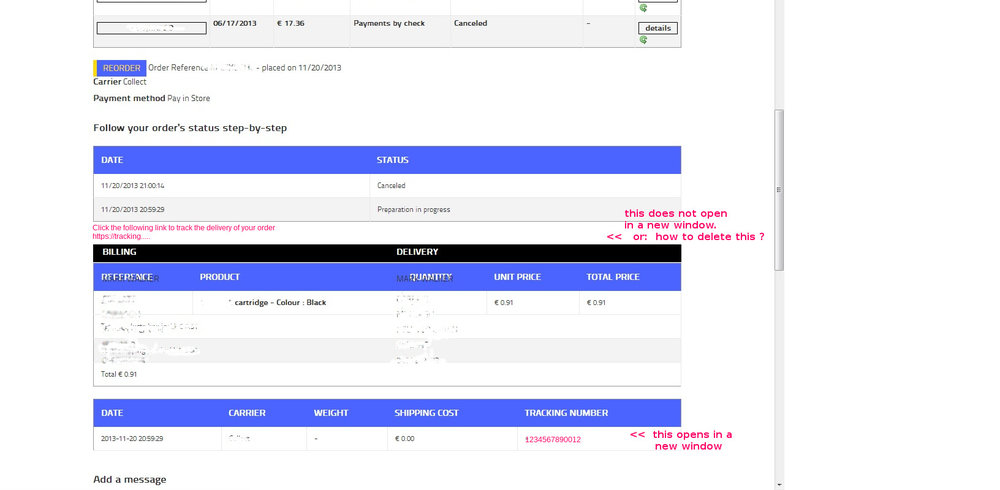
Task: Click the SHIPPING COST column header
Action: click(426, 413)
